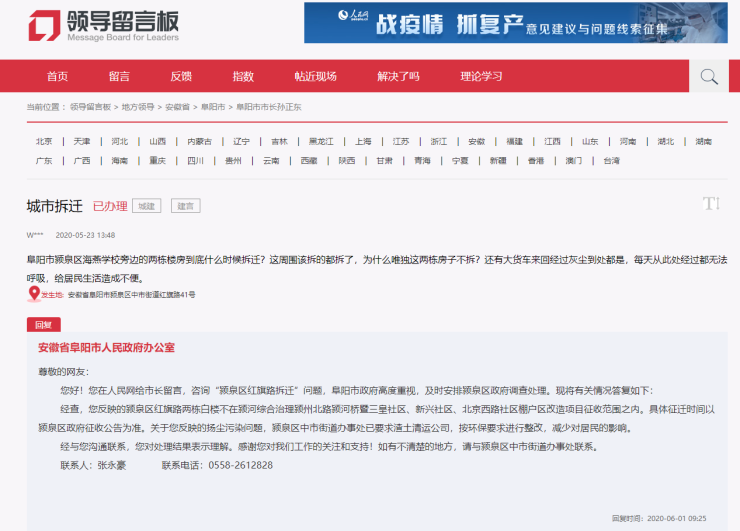Screen dimensions: 740x531
Task: Click 领导留言板 in the breadcrumb
Action: 90,107
